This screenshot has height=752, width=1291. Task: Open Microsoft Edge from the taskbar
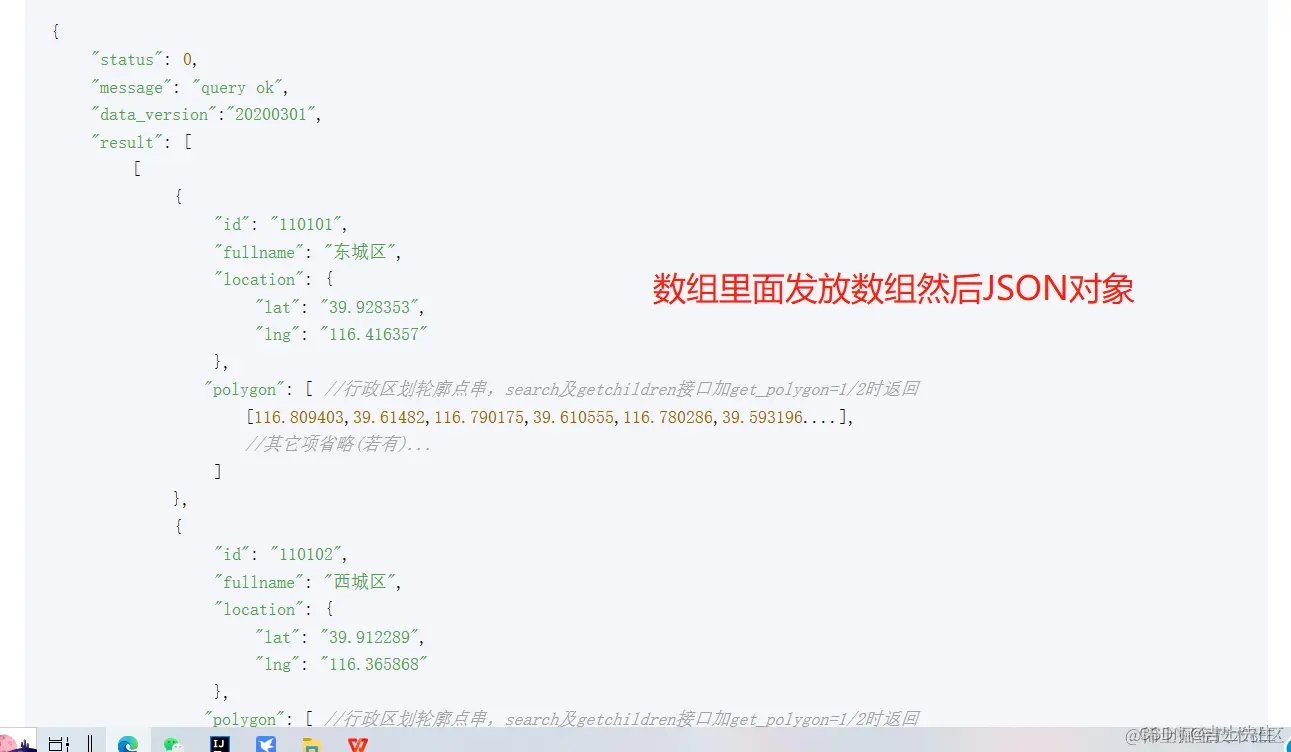[x=127, y=743]
